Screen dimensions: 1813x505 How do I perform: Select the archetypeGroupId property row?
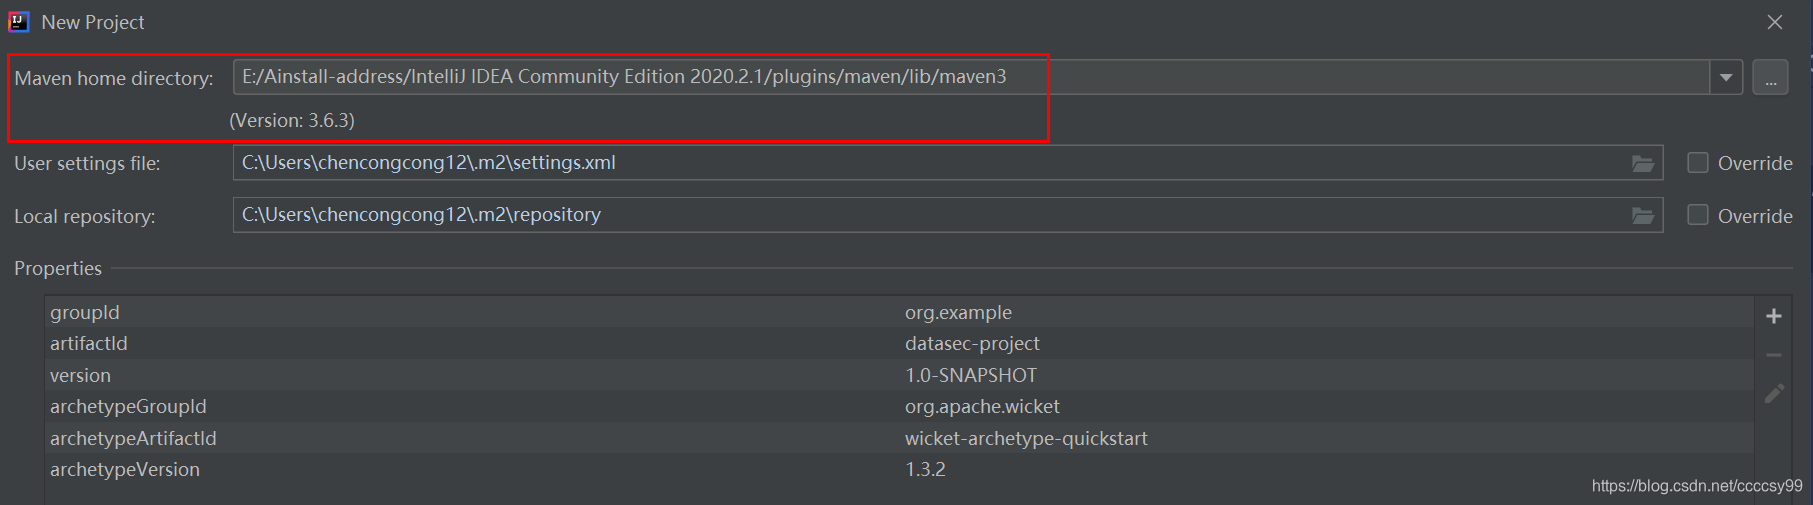coord(900,406)
